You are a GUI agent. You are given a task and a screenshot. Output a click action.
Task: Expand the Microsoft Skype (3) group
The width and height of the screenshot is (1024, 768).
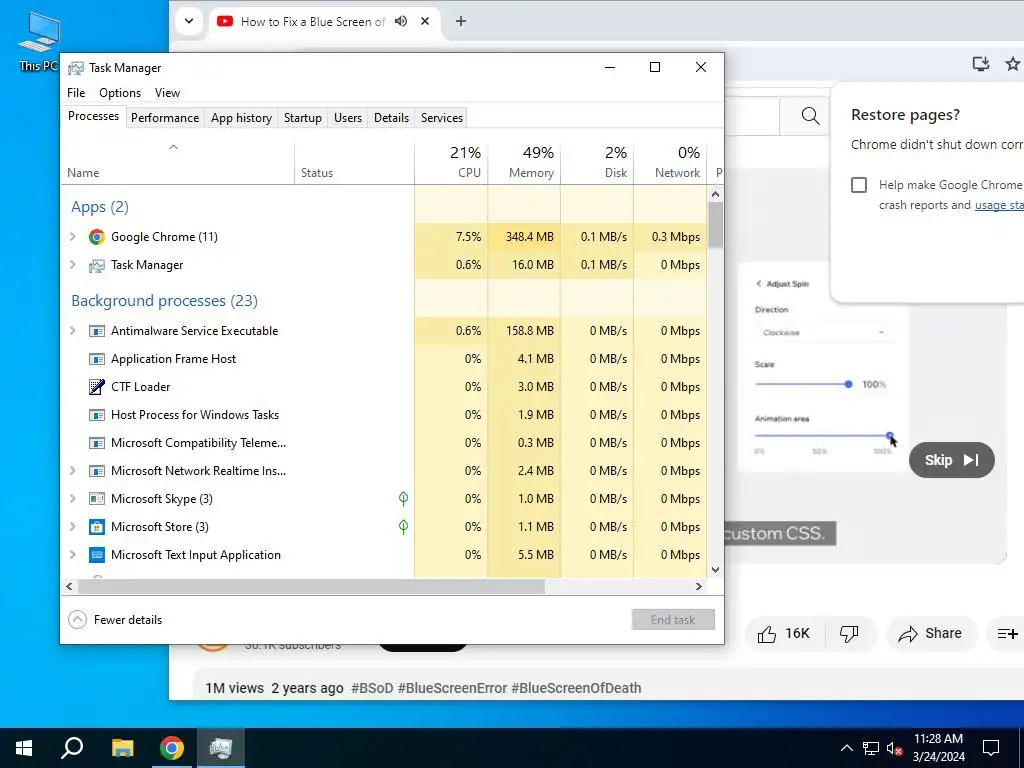pos(73,499)
